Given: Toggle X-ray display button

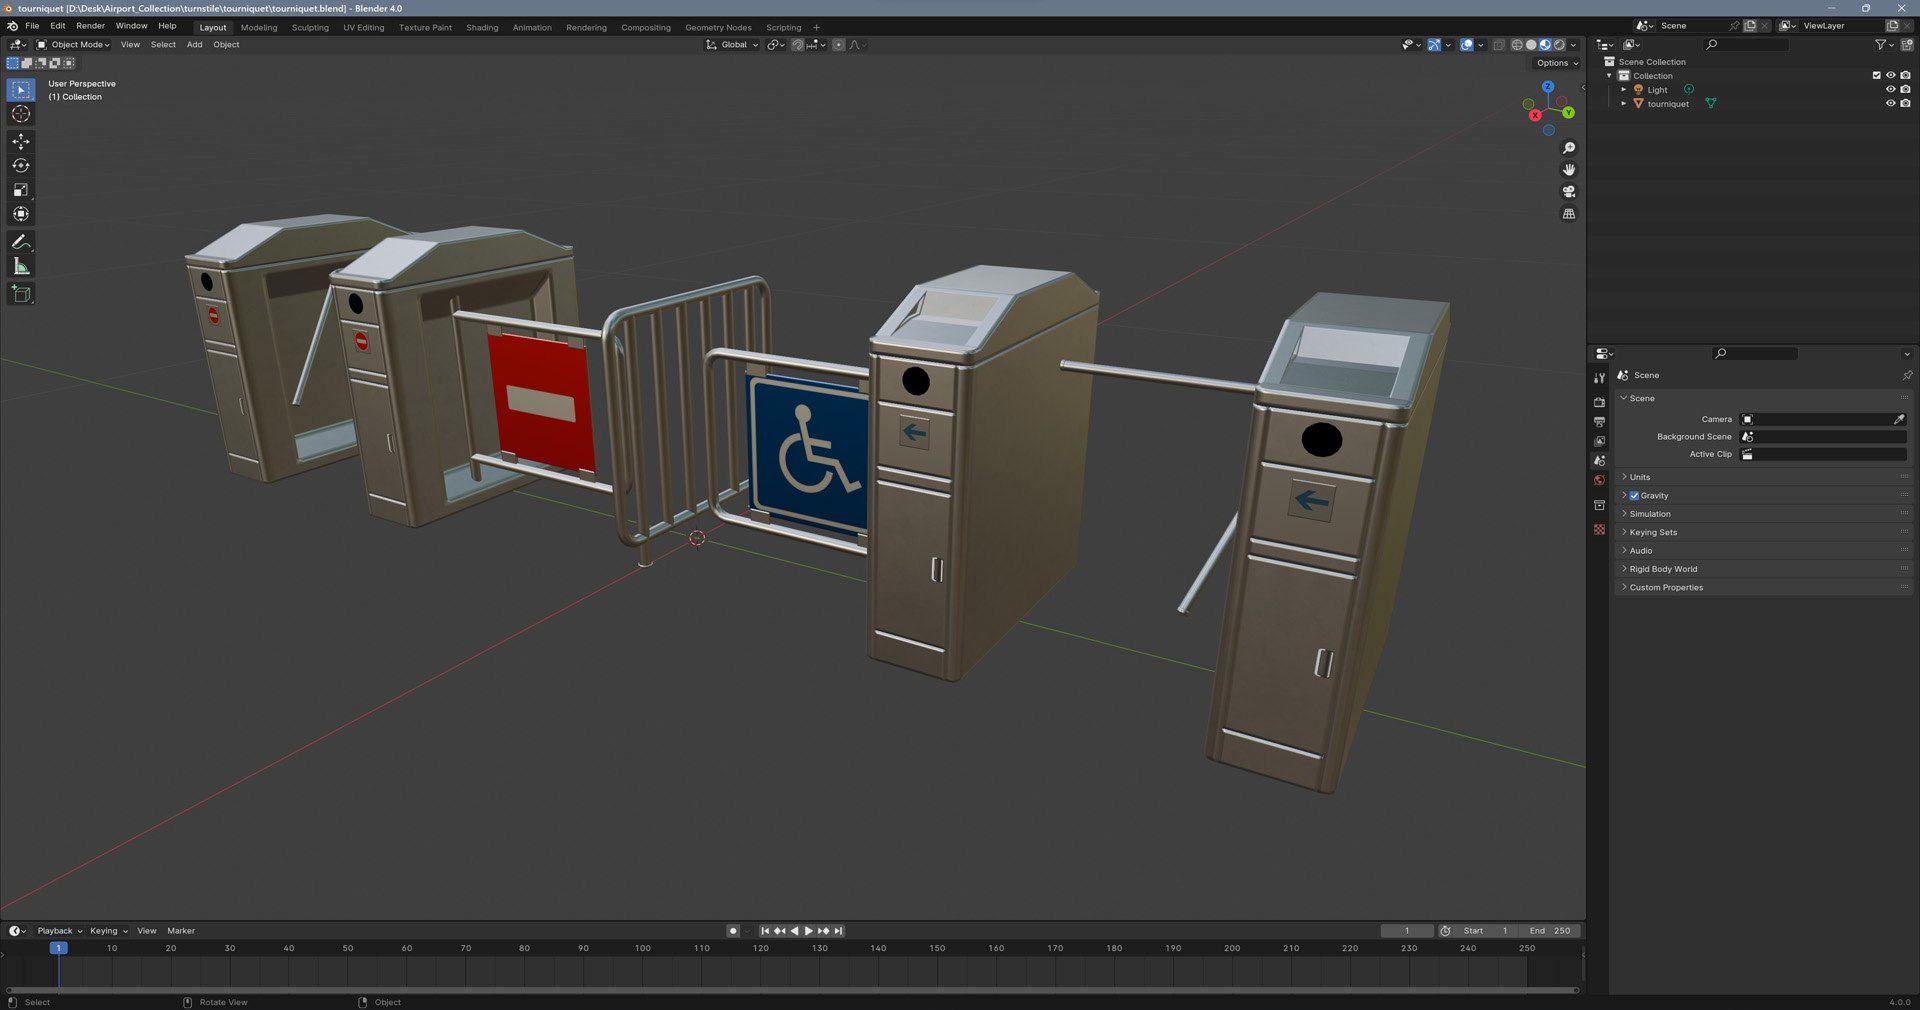Looking at the screenshot, I should click(x=1498, y=45).
